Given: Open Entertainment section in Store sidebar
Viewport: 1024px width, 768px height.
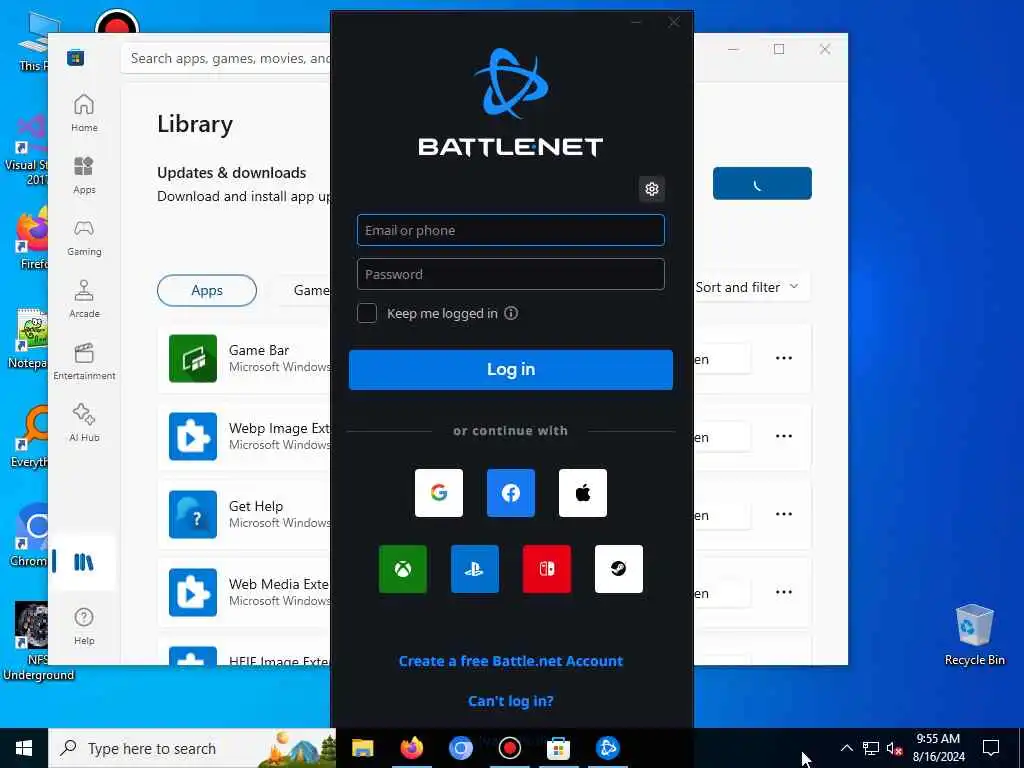Looking at the screenshot, I should [x=84, y=361].
